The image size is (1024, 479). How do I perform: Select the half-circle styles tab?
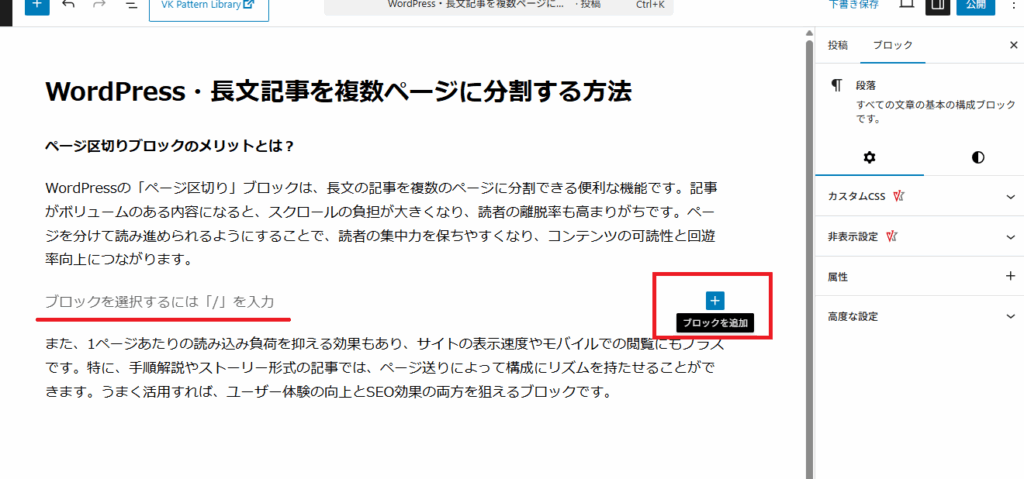coord(978,157)
